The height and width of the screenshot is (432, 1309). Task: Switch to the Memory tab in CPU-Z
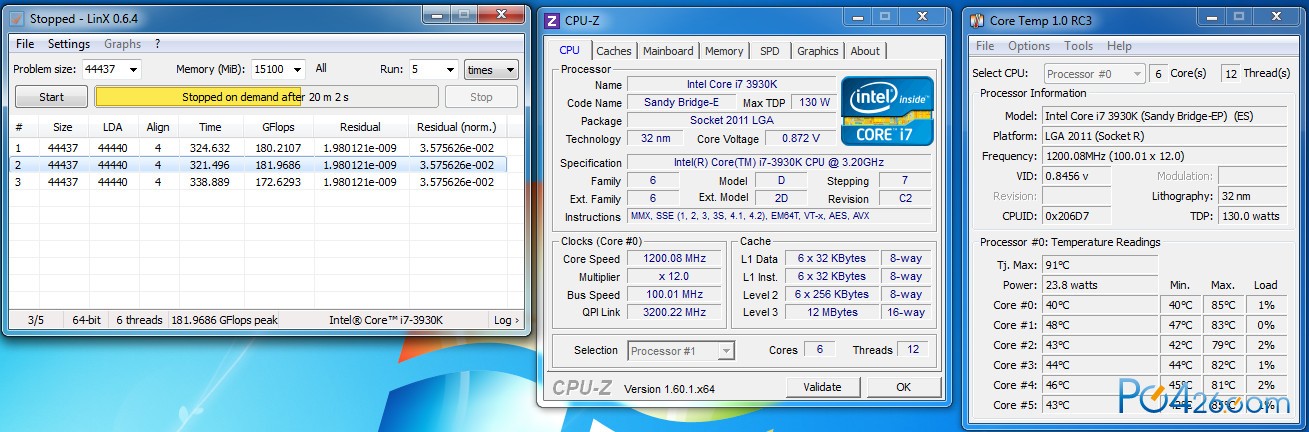click(x=724, y=51)
